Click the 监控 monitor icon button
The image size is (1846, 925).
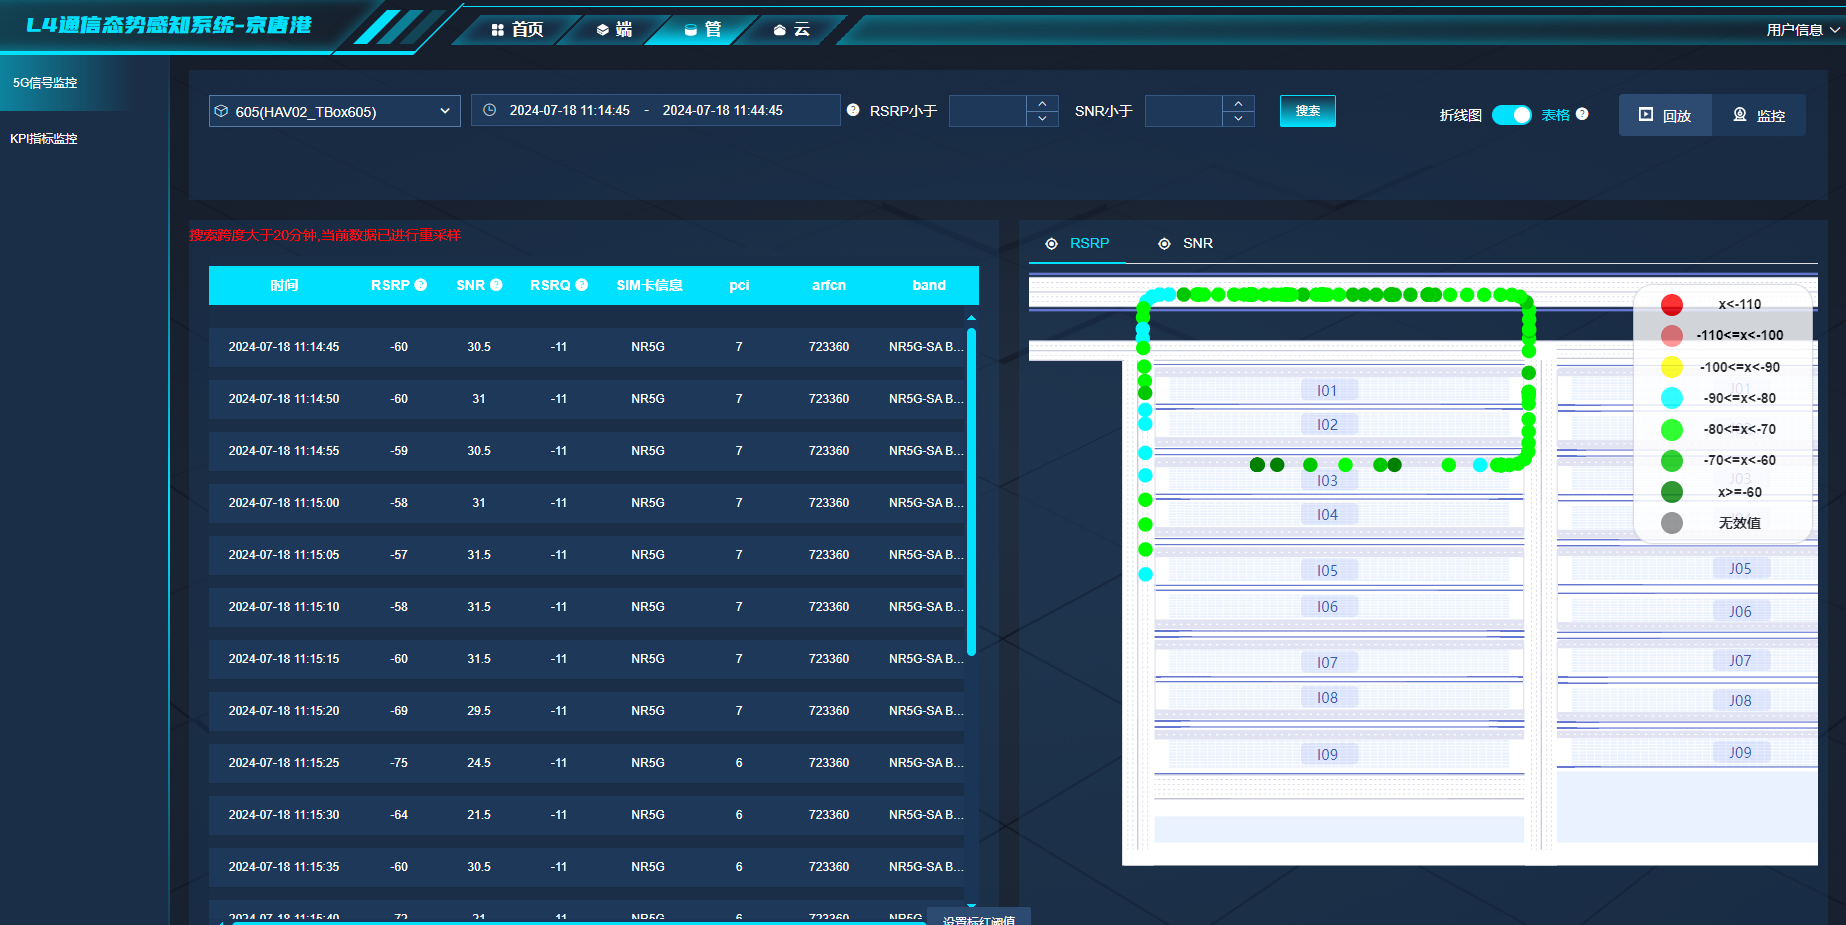click(1759, 115)
